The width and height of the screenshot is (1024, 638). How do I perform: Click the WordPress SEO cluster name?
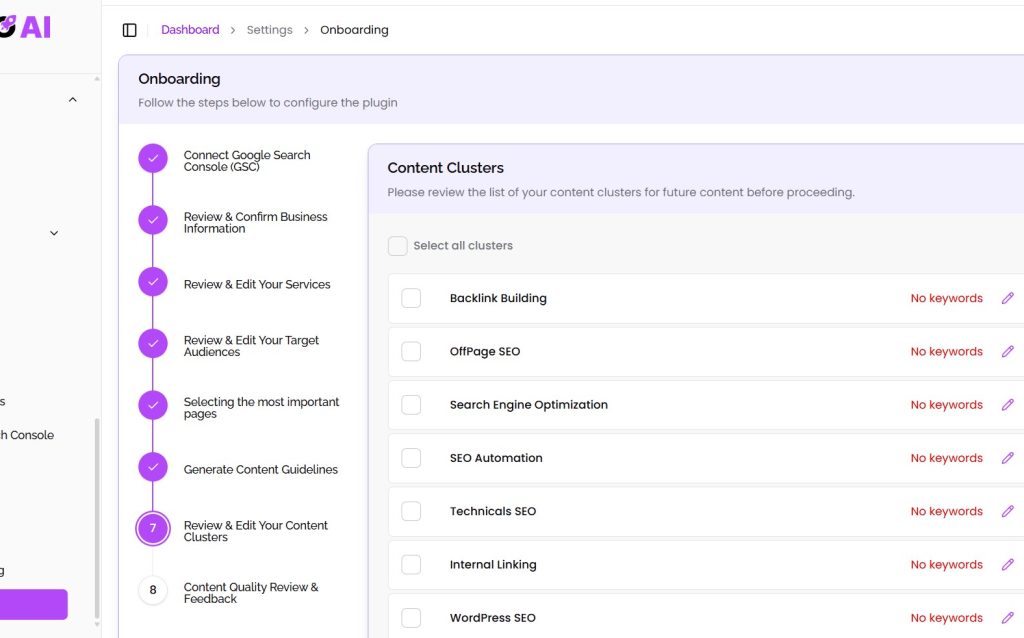[492, 618]
